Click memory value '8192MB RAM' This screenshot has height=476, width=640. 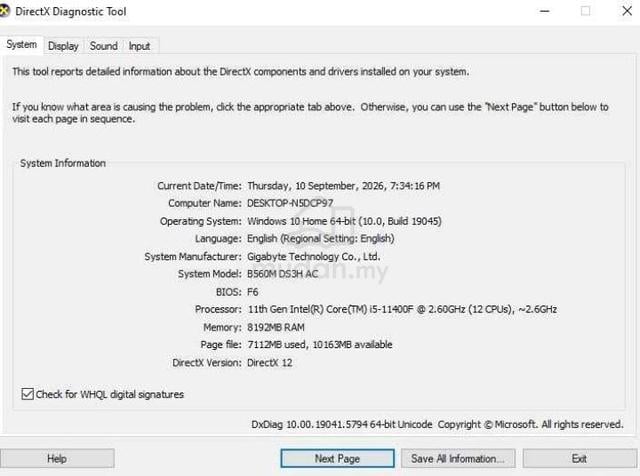tap(276, 327)
